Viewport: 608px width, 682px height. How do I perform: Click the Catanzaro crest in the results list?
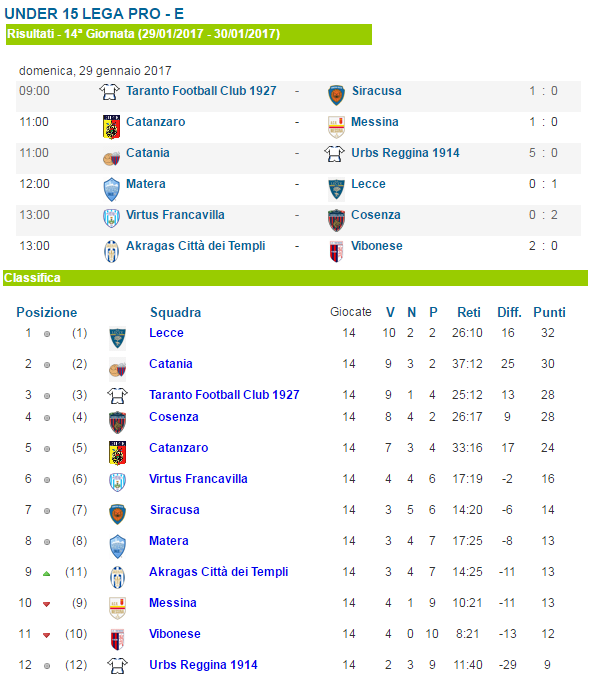[x=111, y=127]
